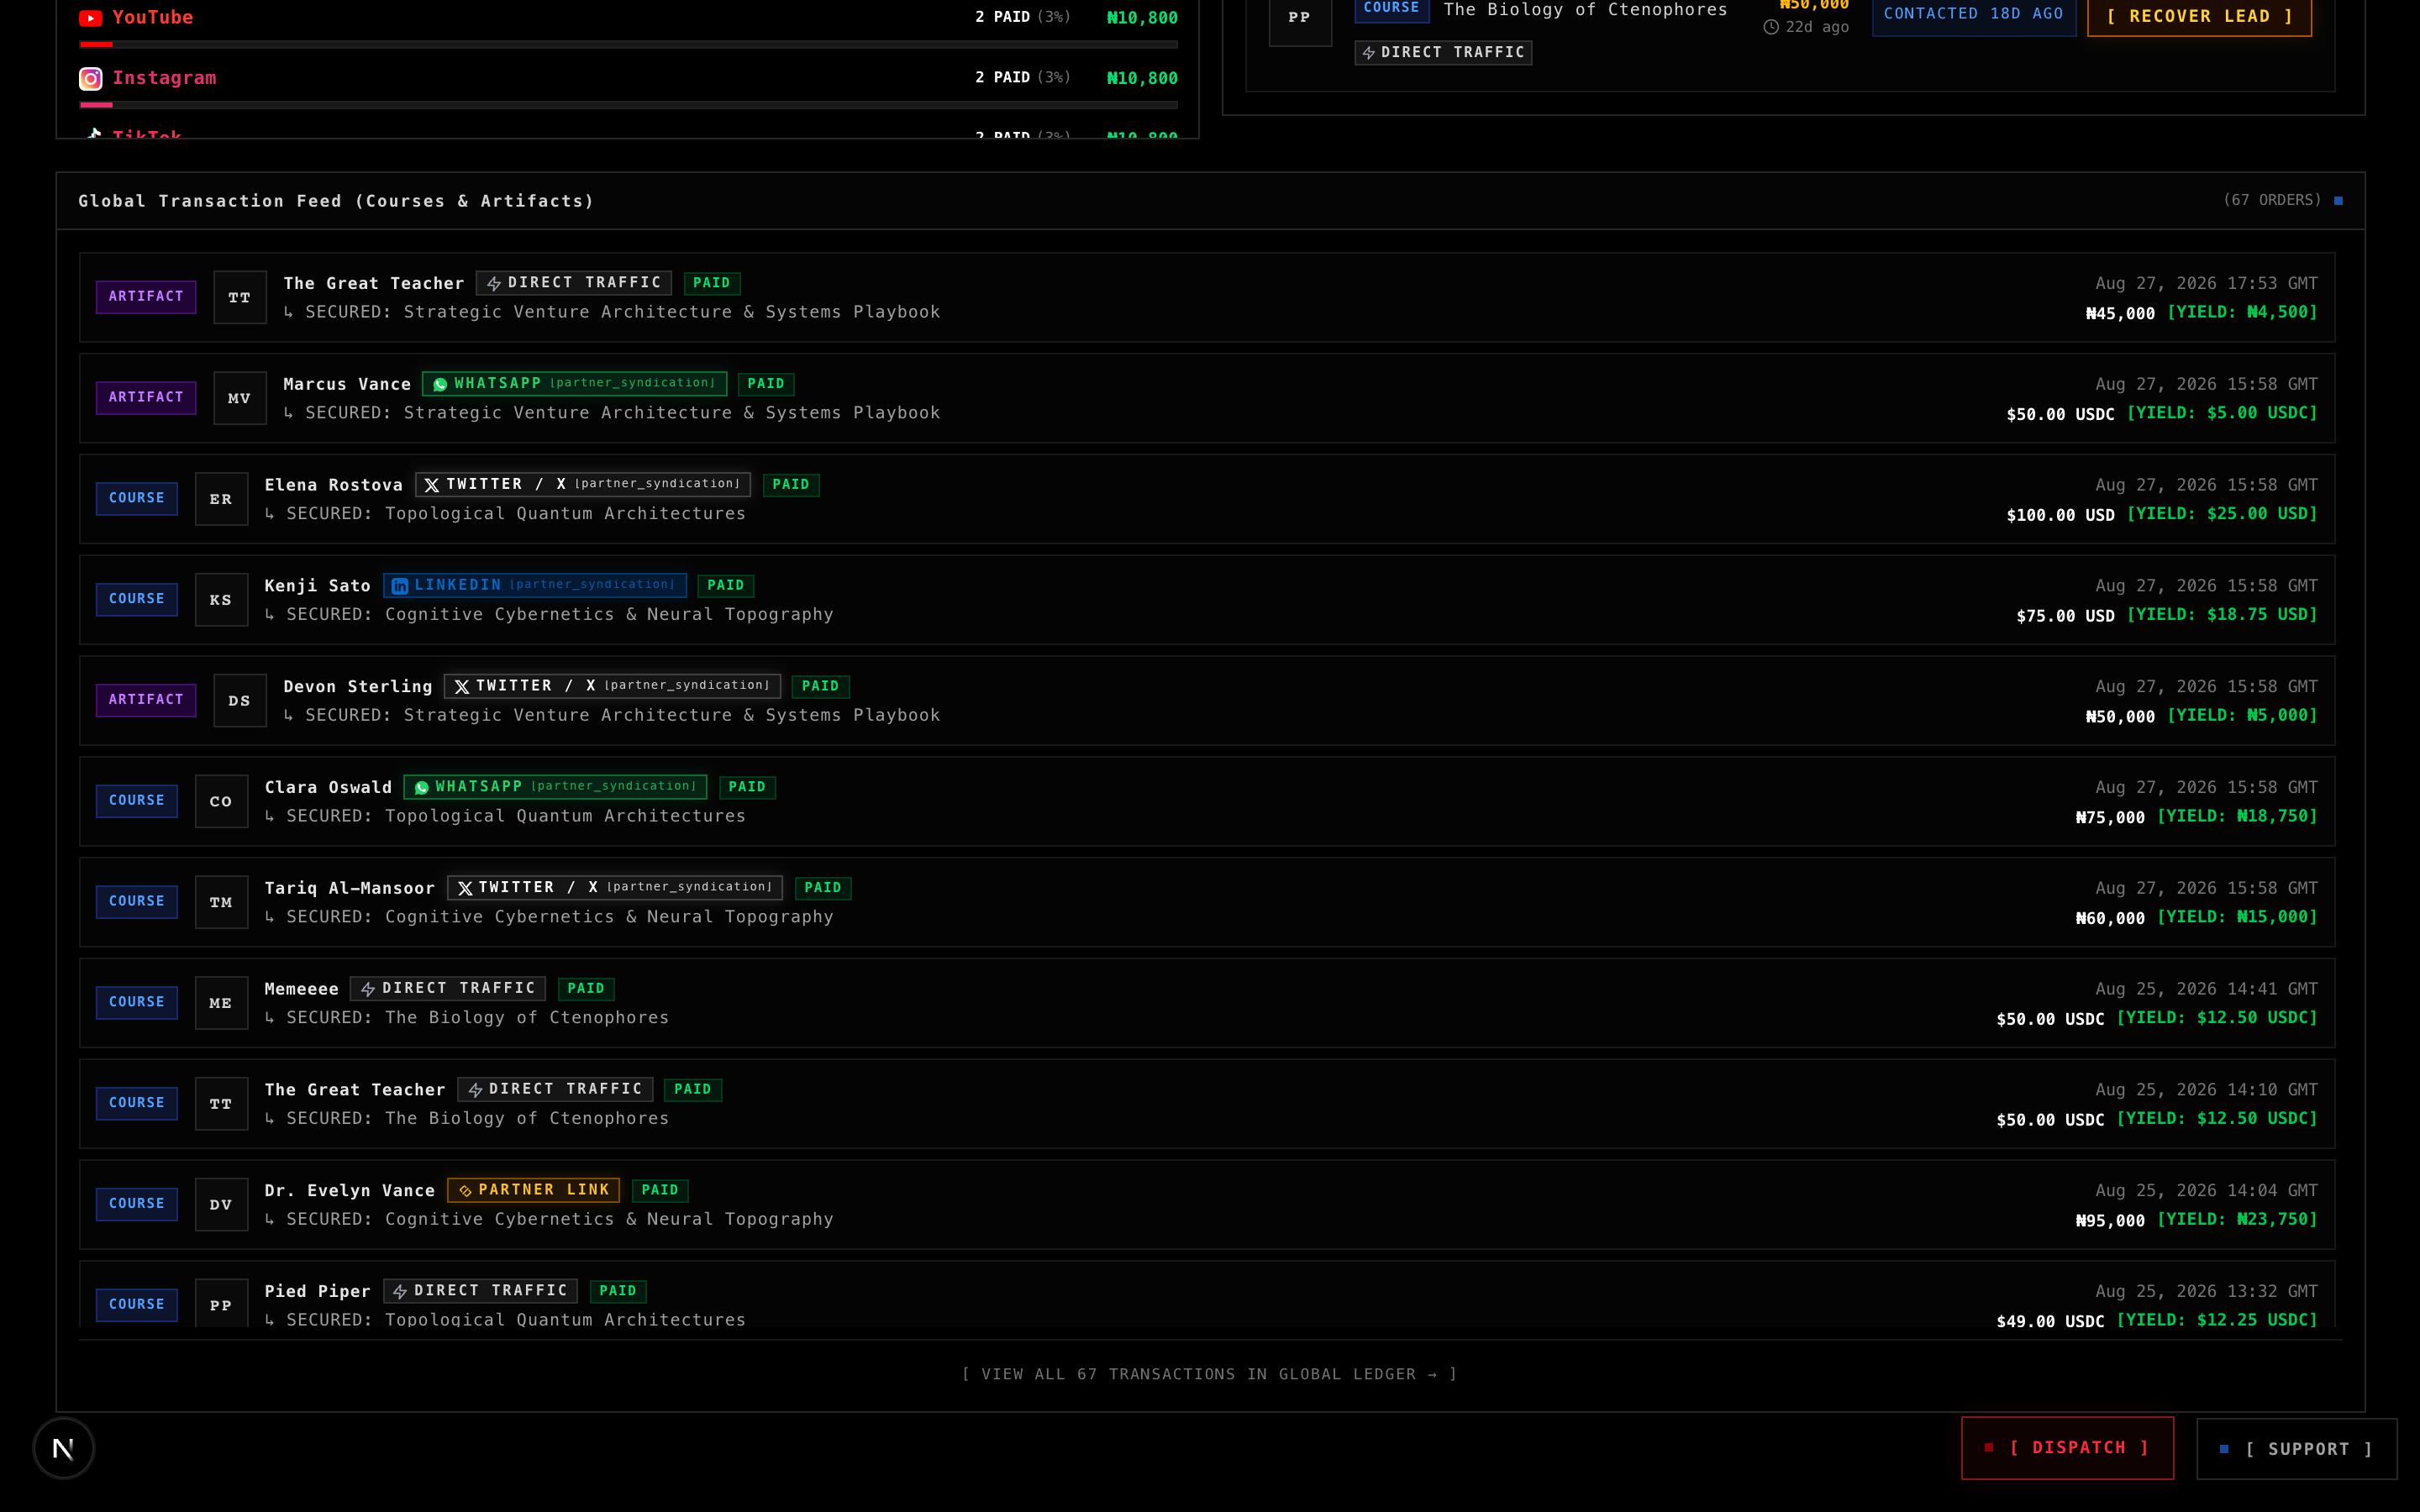
Task: Click the DS avatar for Devon Sterling
Action: tap(240, 700)
